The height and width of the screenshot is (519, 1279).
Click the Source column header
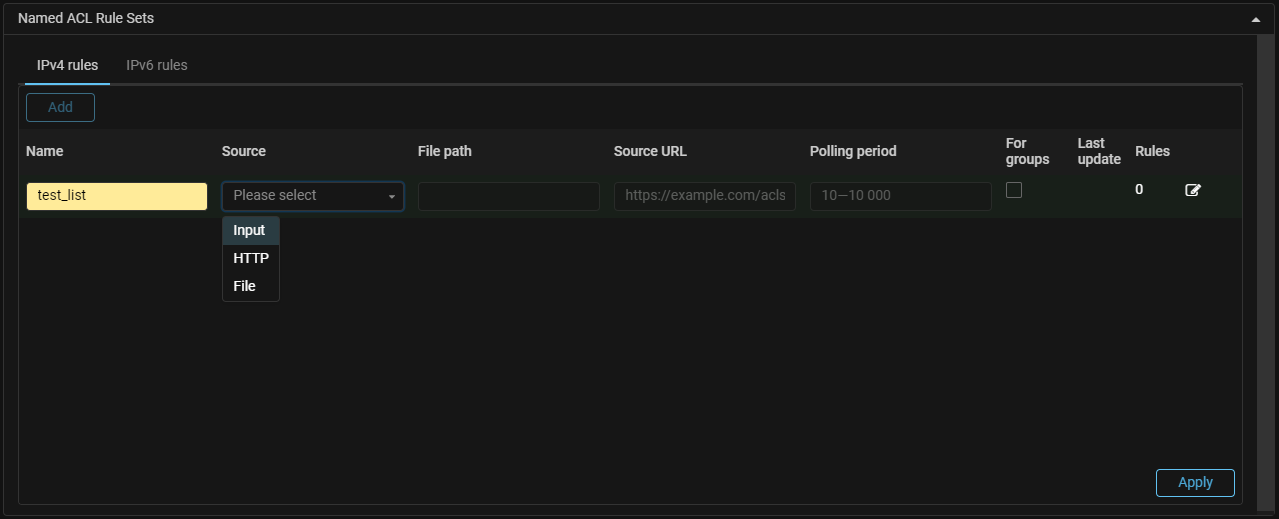pos(244,151)
